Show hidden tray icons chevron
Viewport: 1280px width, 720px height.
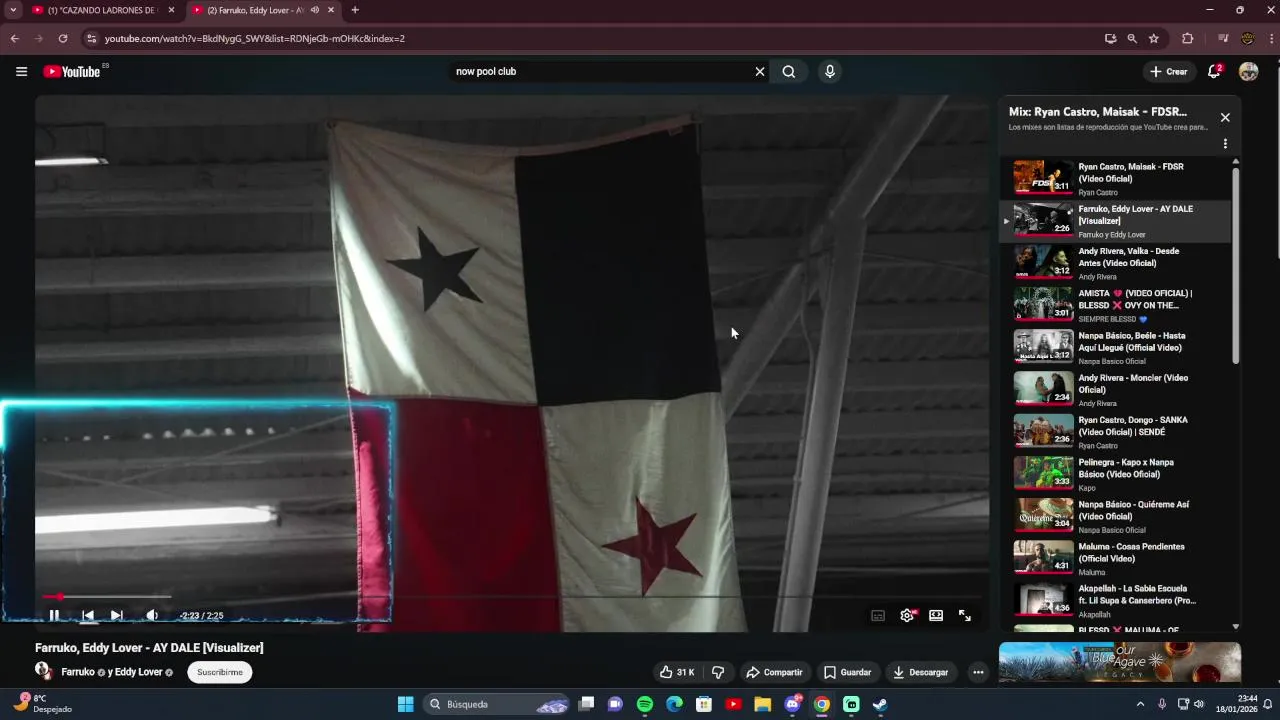pyautogui.click(x=1140, y=704)
